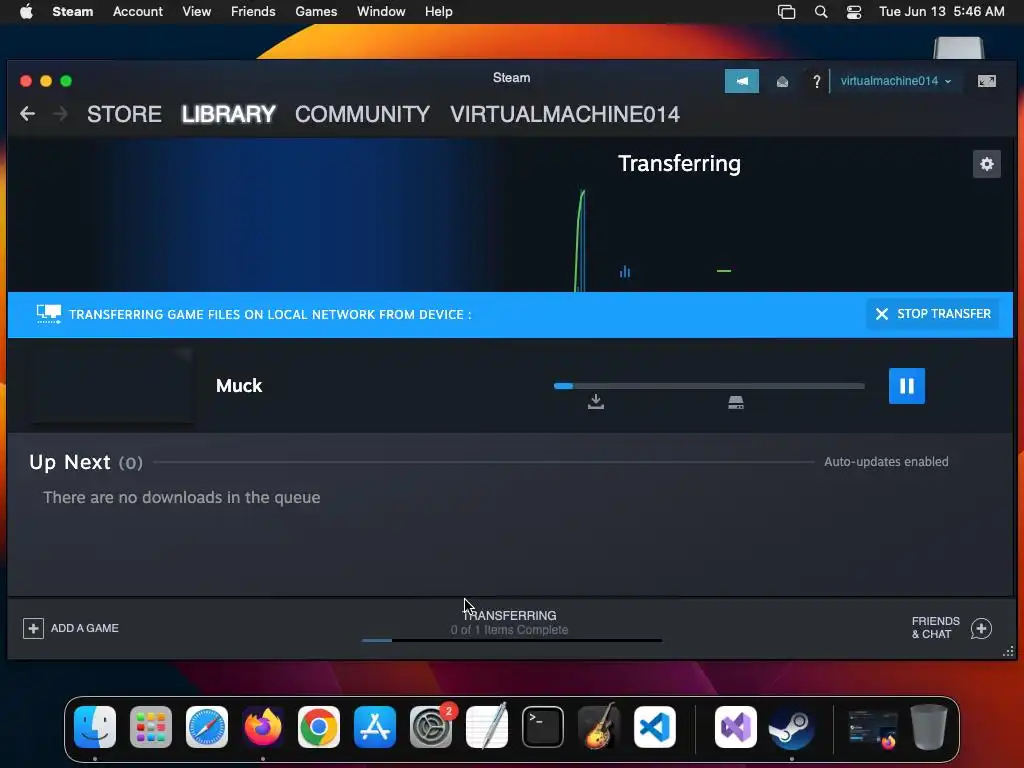Click the Steam icon in the Dock
This screenshot has width=1024, height=768.
(x=792, y=727)
